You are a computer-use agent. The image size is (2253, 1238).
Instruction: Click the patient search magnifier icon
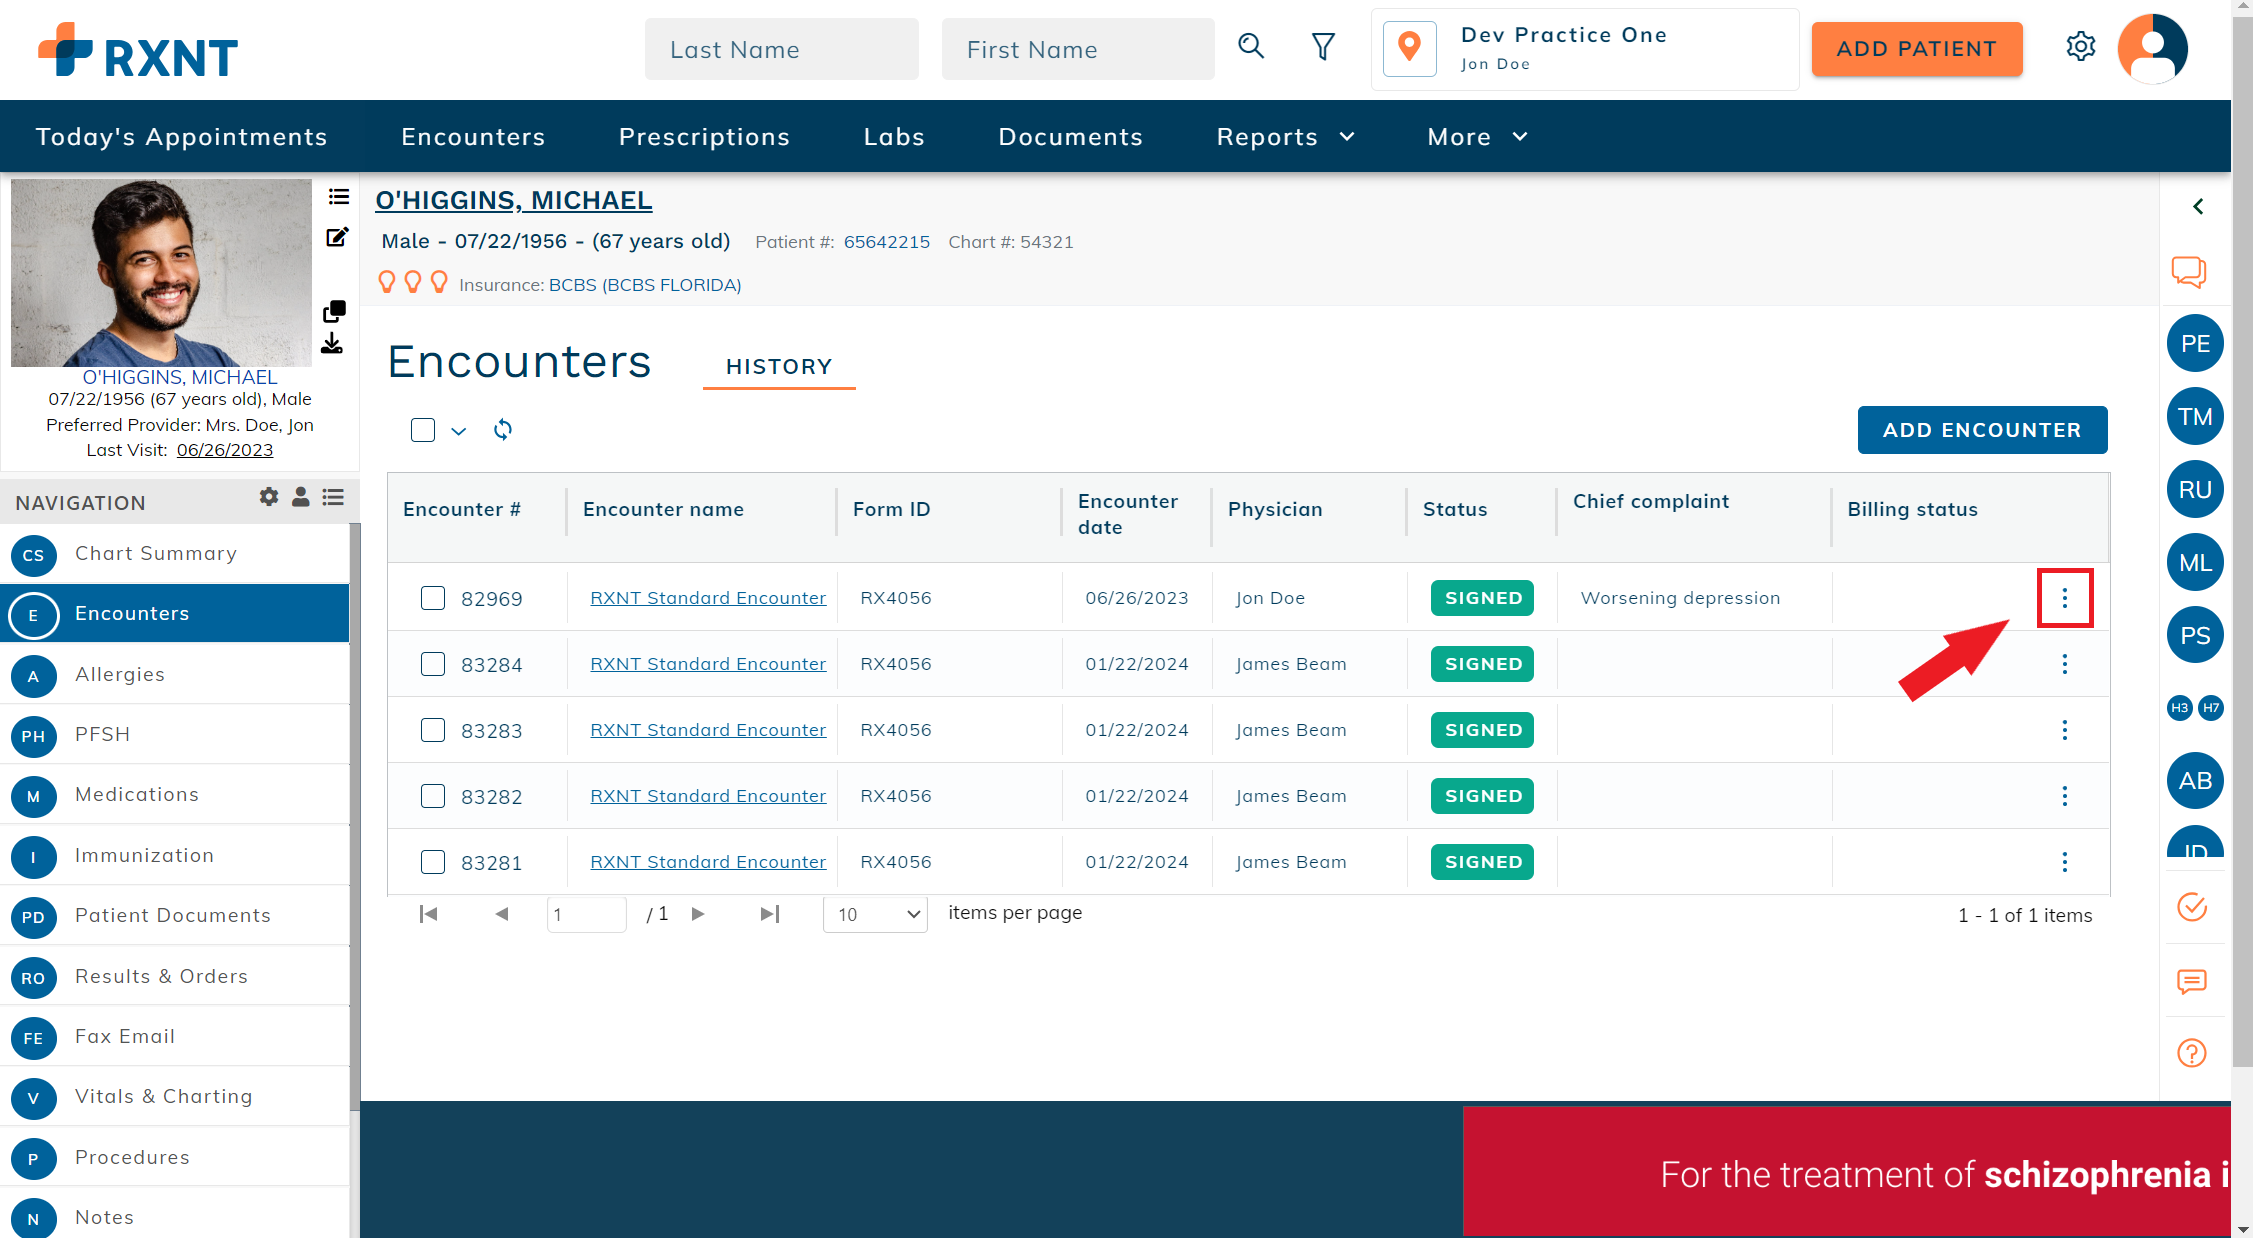click(1251, 46)
